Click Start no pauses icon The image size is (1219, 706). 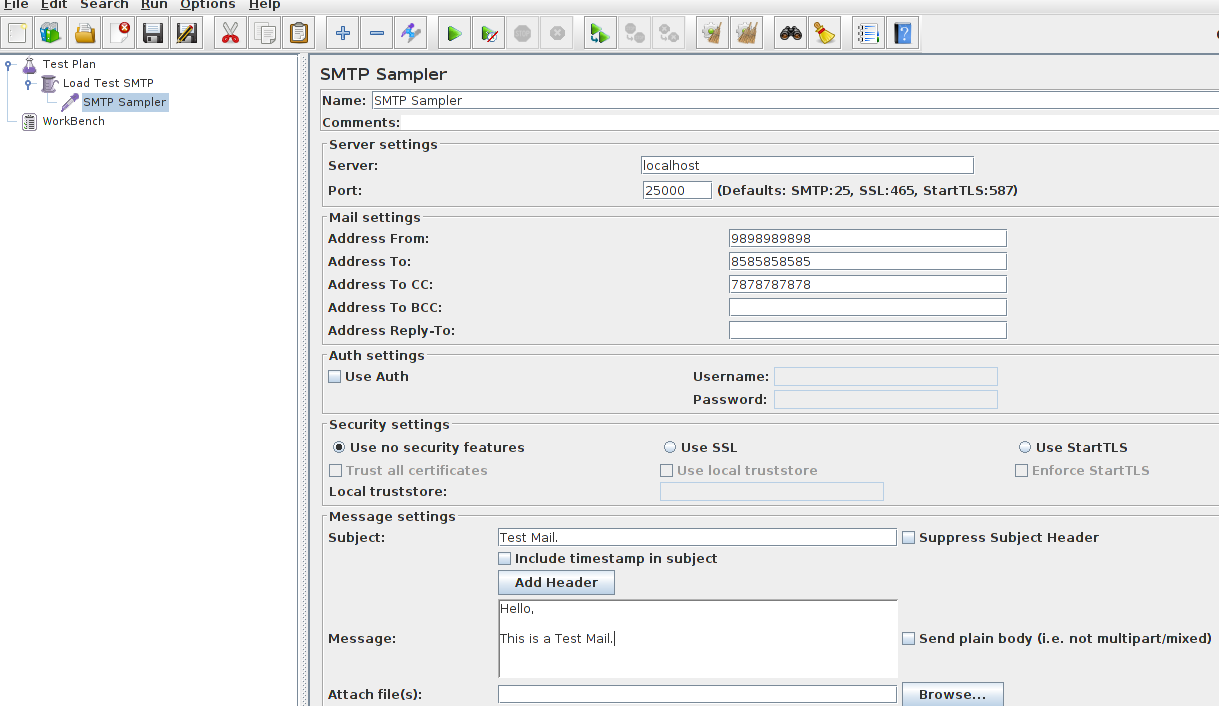pyautogui.click(x=488, y=33)
